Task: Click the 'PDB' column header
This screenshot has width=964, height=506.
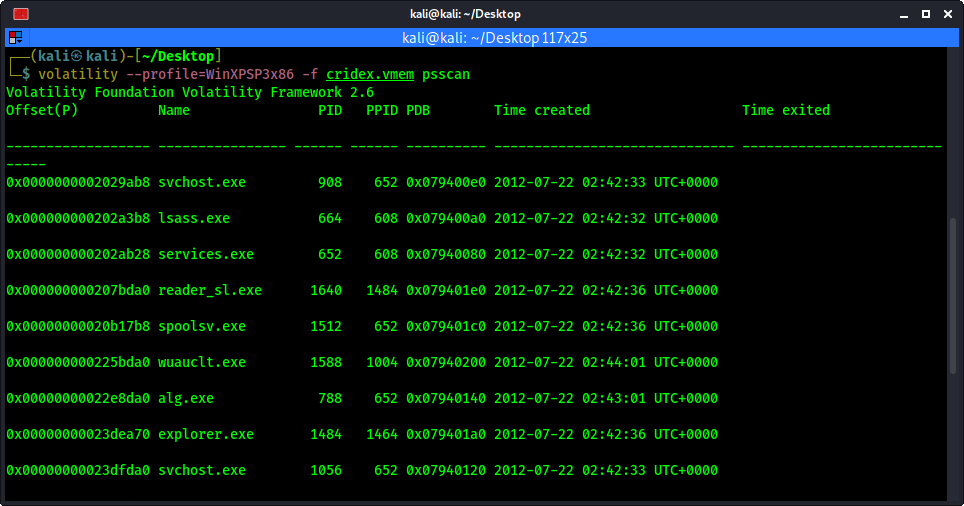Action: point(418,111)
